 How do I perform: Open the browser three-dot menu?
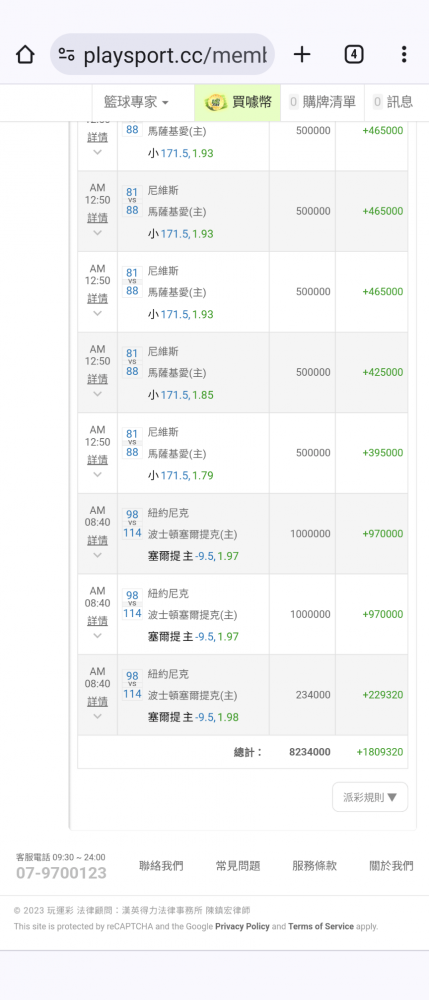[404, 55]
